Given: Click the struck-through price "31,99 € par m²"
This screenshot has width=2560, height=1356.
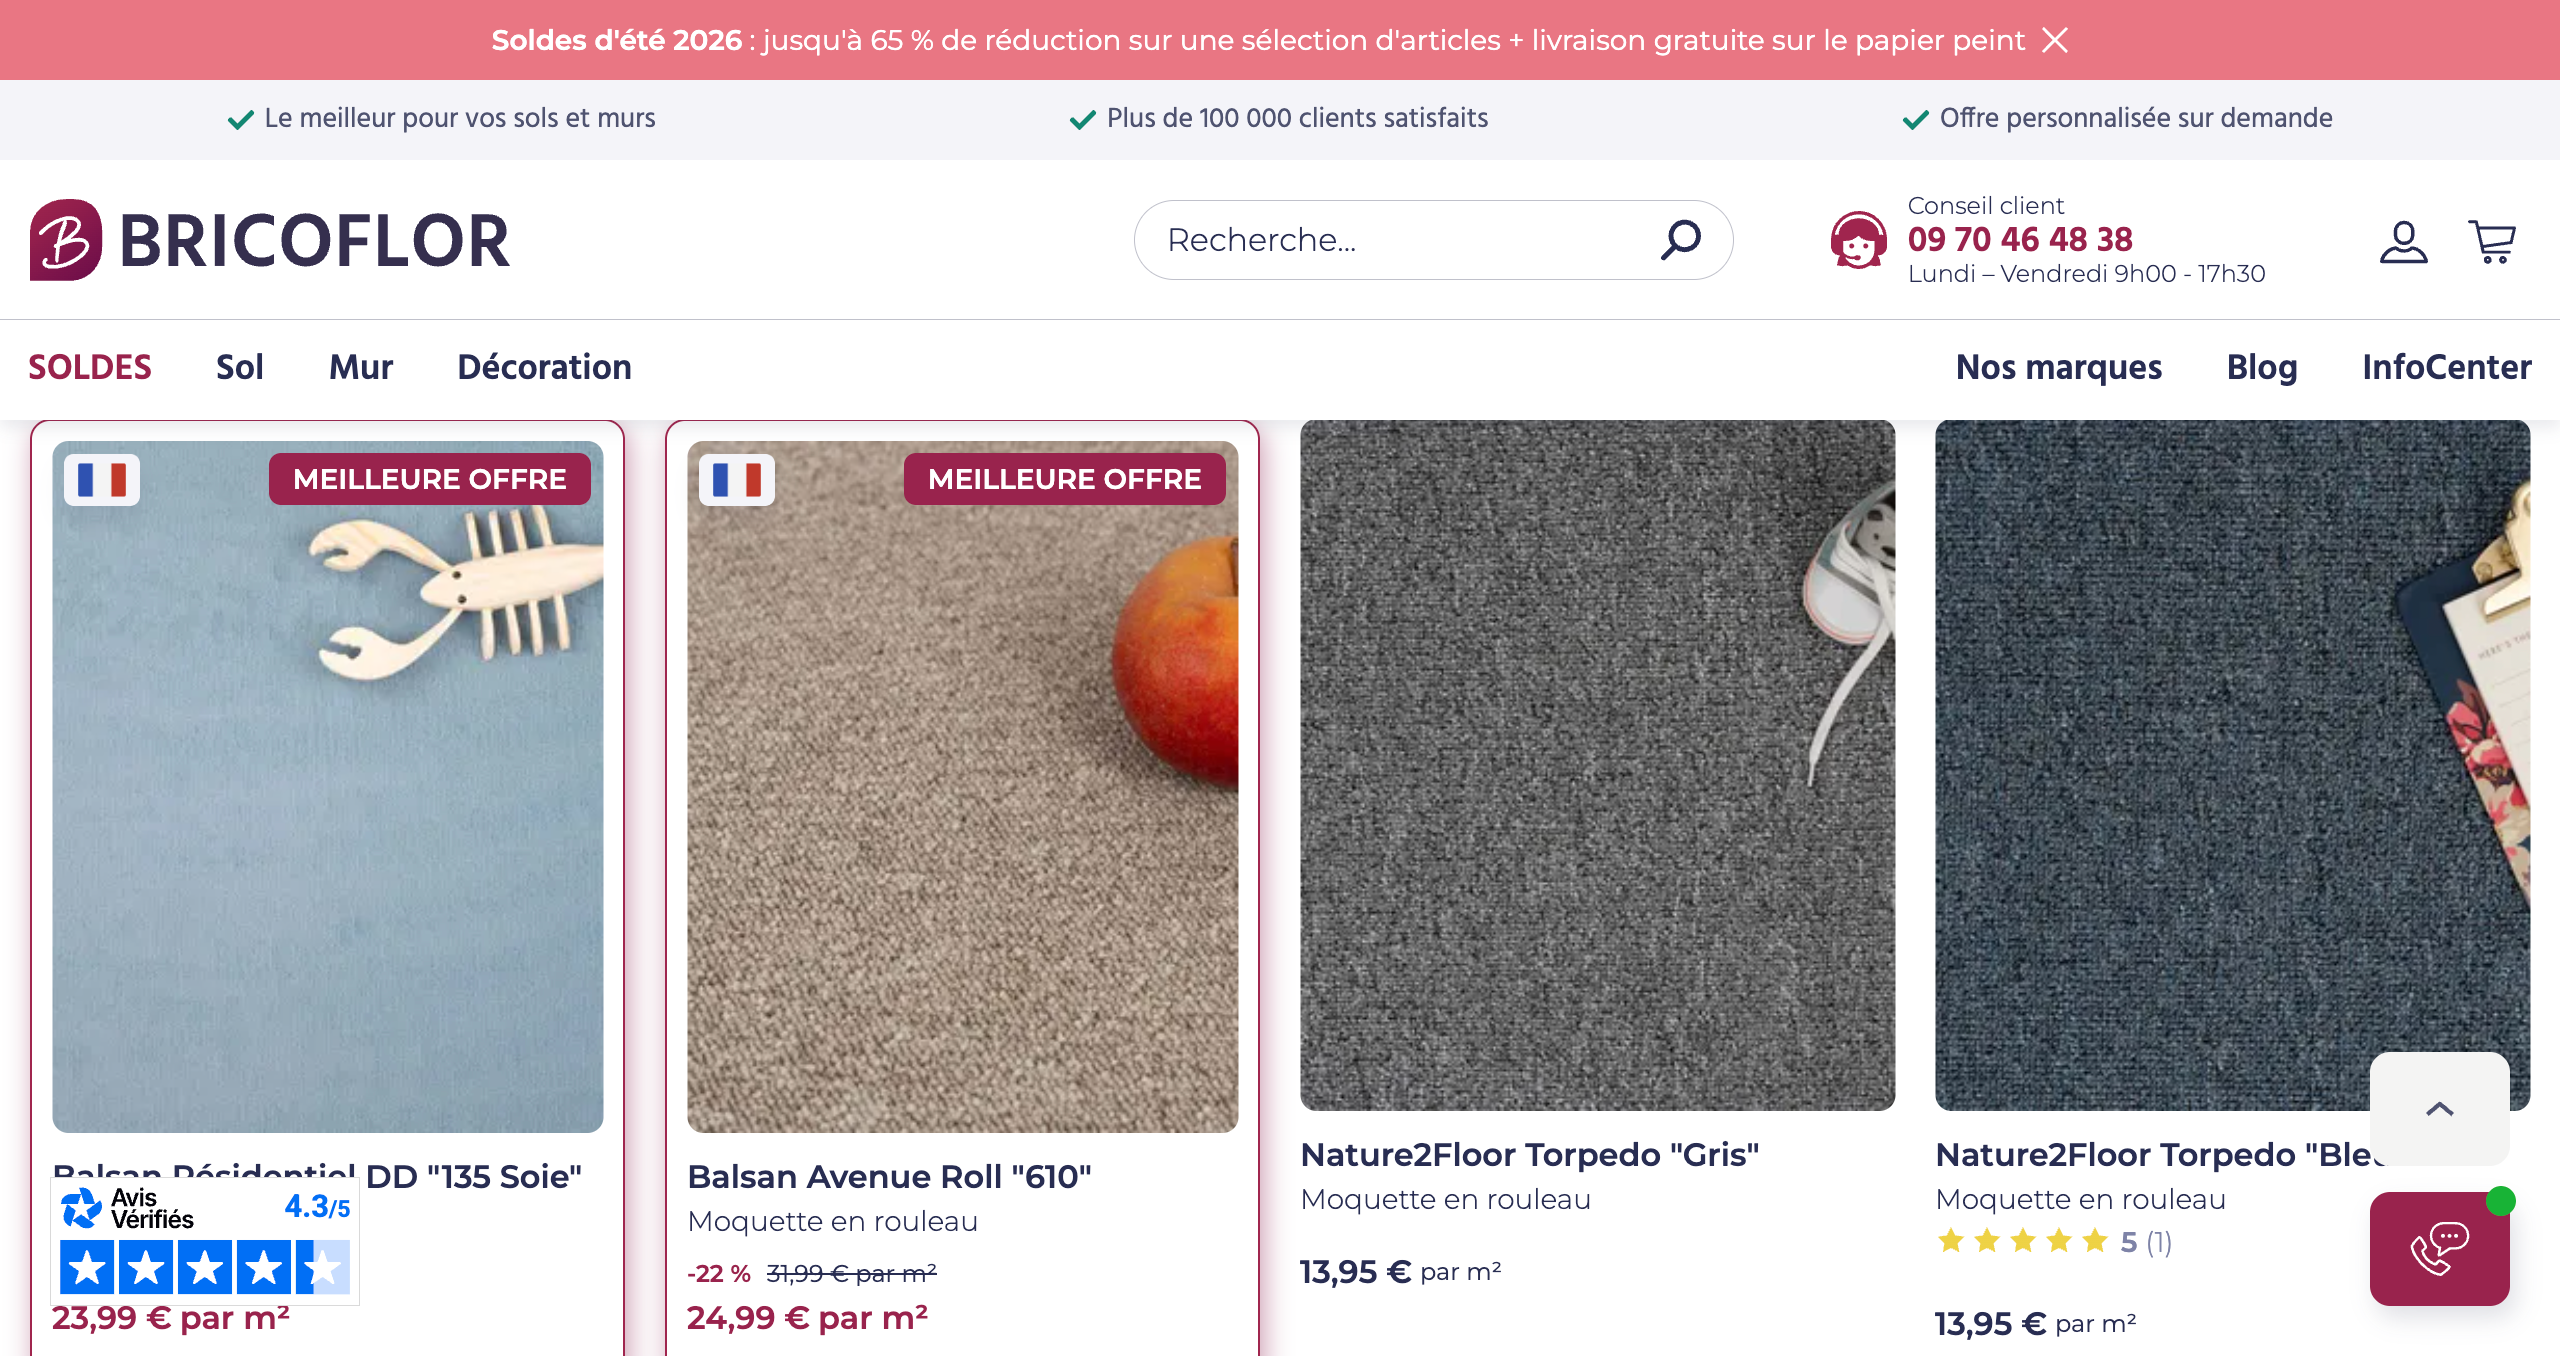Looking at the screenshot, I should (851, 1273).
